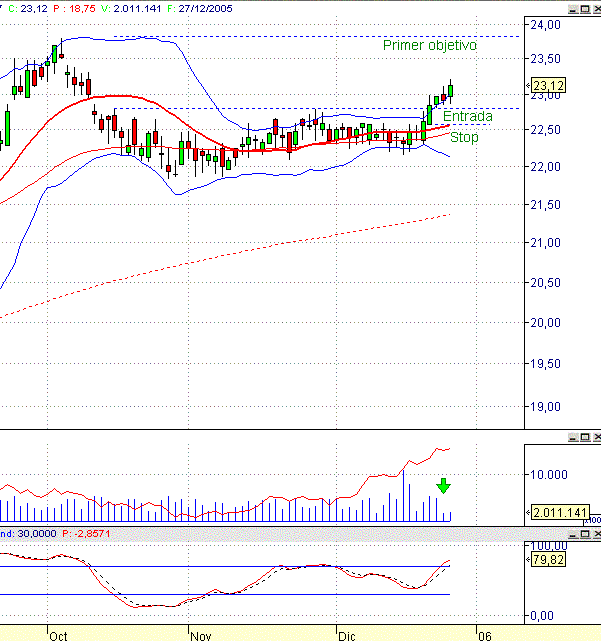Select the 2.011.141 volume value tag
The width and height of the screenshot is (601, 641).
pyautogui.click(x=560, y=512)
